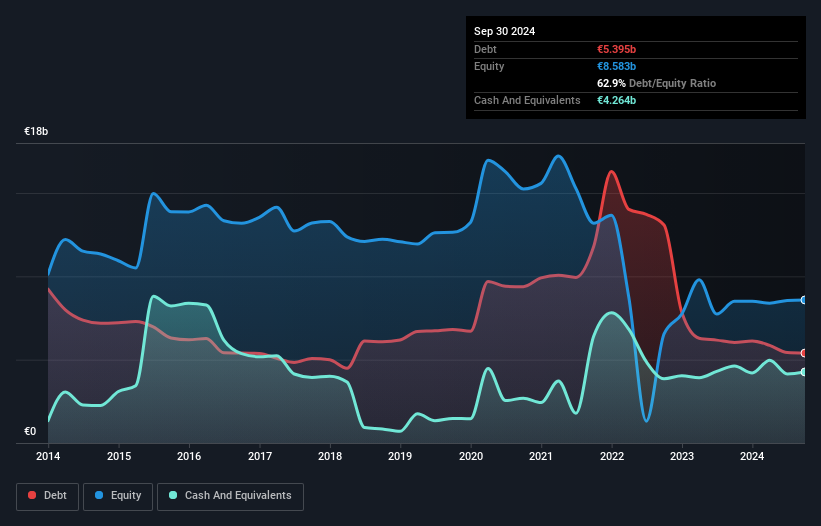Click the red Debt legend dot
The height and width of the screenshot is (526, 821).
32,495
